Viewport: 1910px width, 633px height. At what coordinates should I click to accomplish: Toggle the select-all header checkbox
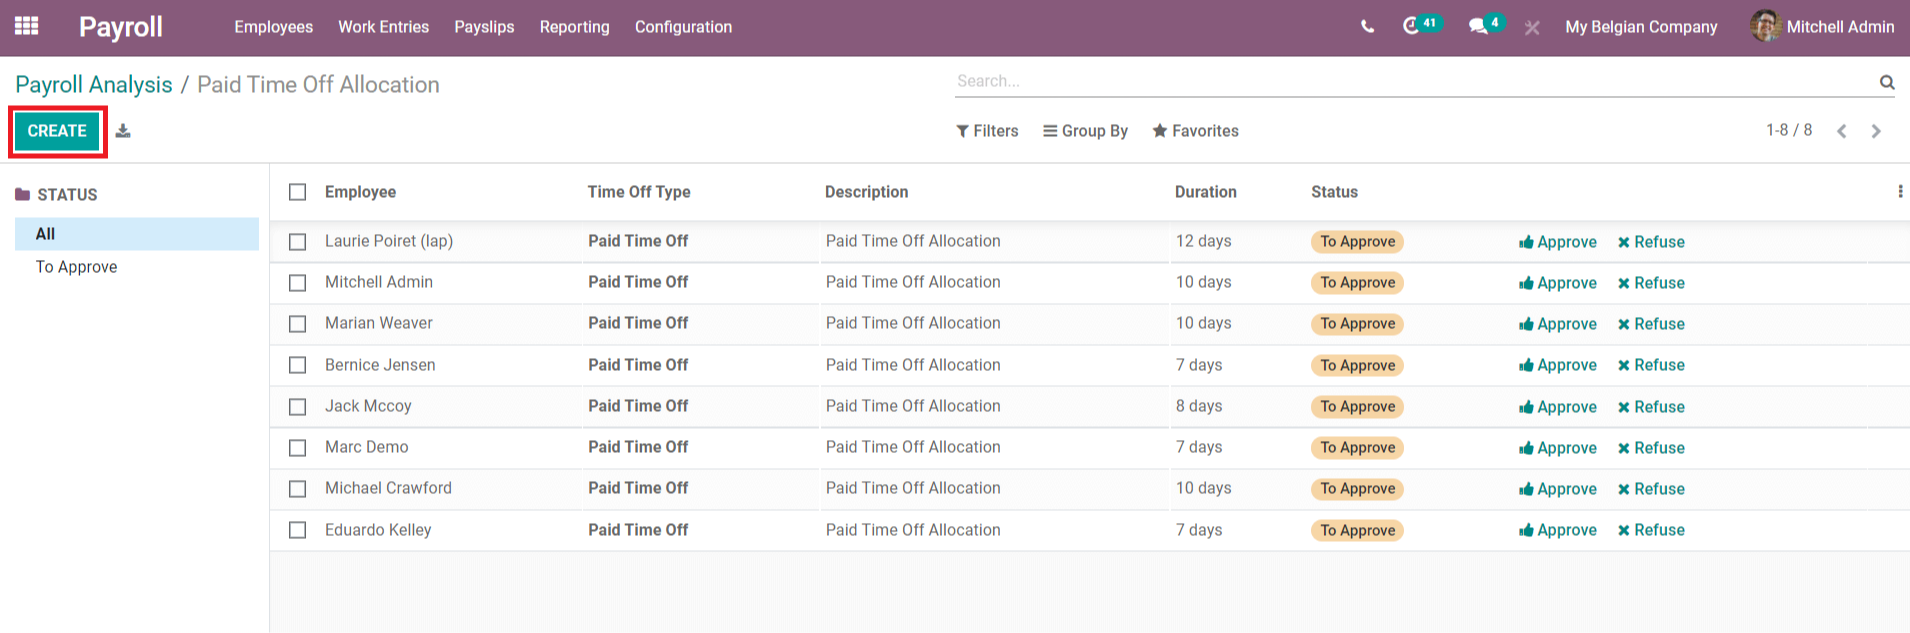coord(298,192)
